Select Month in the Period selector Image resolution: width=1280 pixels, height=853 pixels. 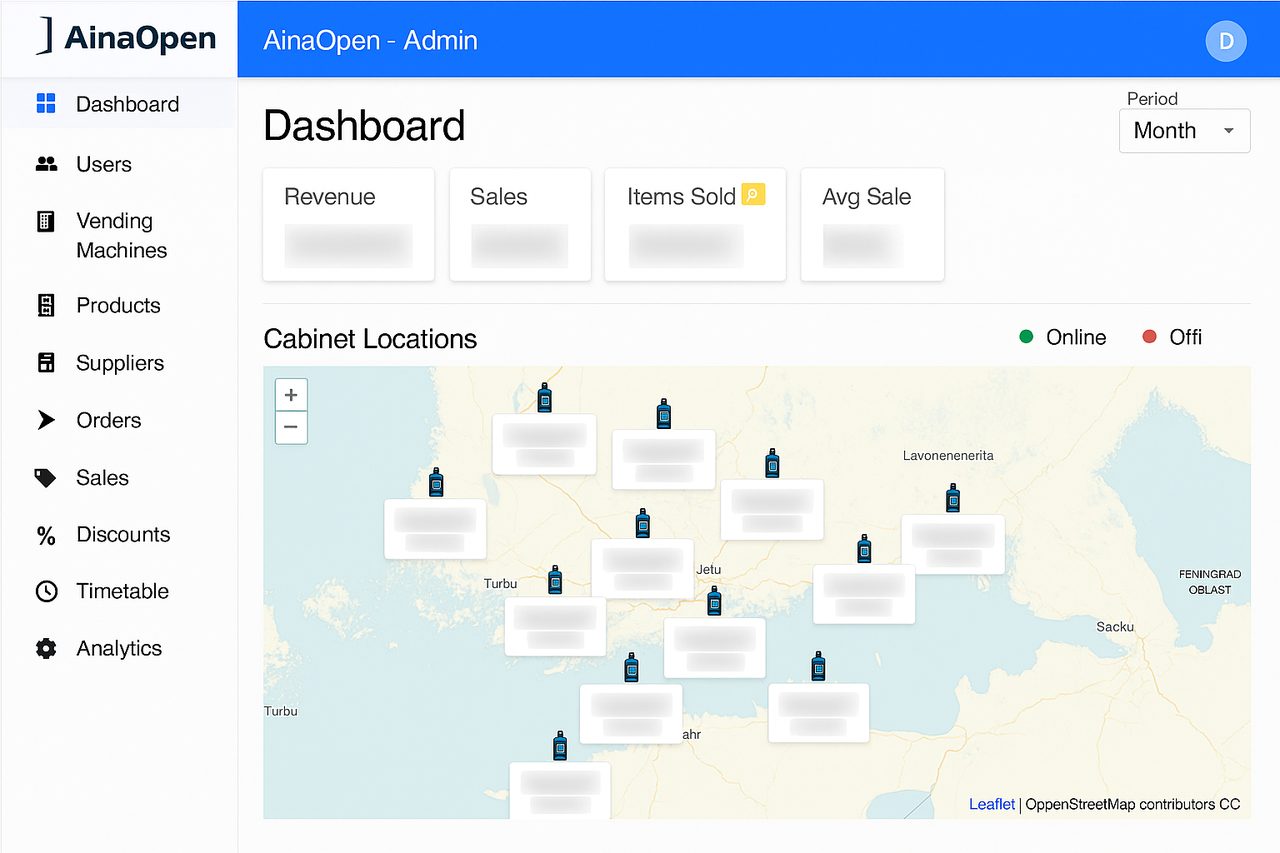coord(1164,130)
